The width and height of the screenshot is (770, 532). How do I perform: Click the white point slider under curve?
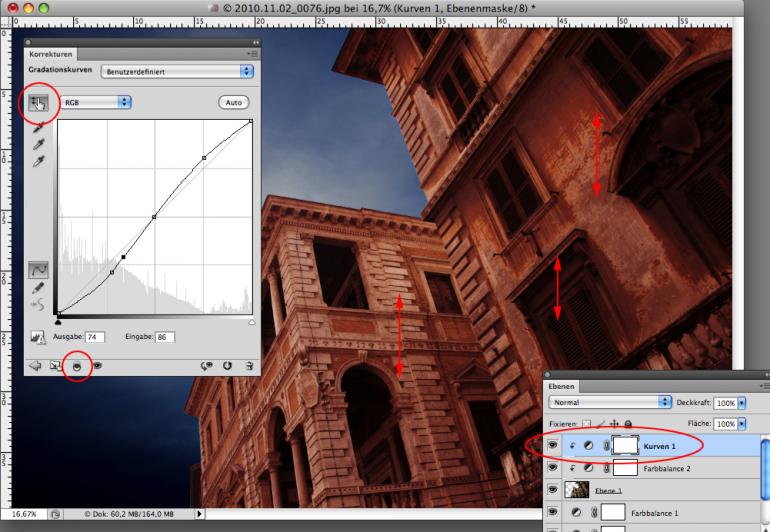pyautogui.click(x=252, y=322)
